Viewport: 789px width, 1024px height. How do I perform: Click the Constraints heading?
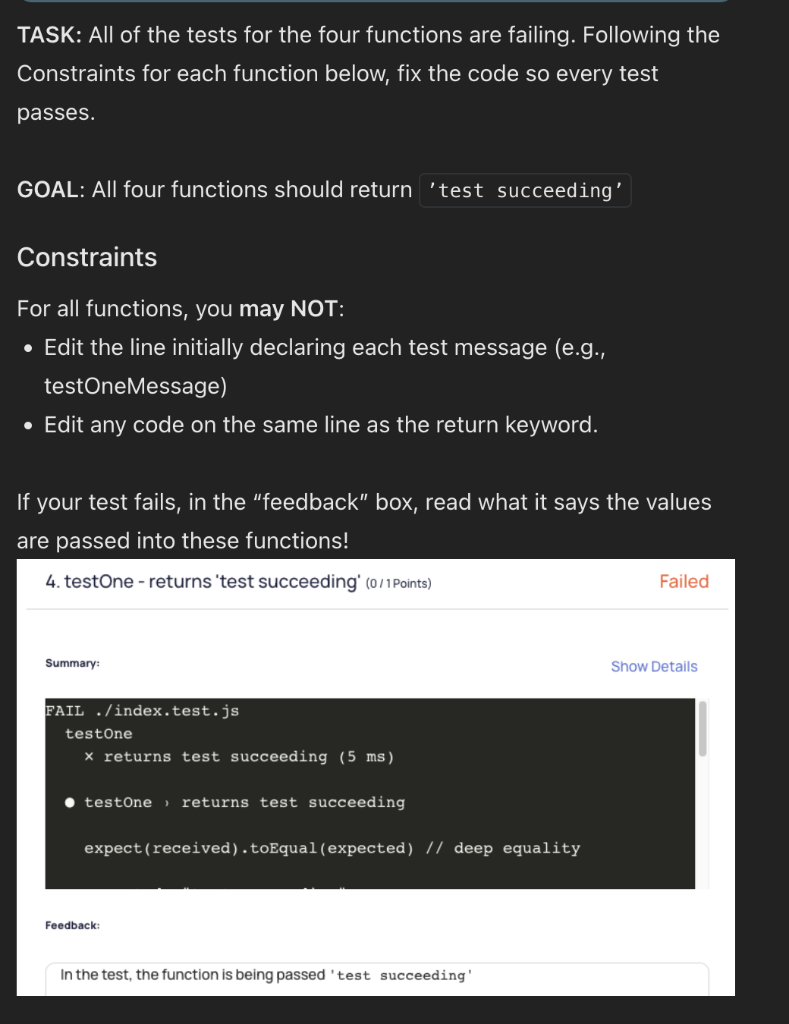coord(86,257)
